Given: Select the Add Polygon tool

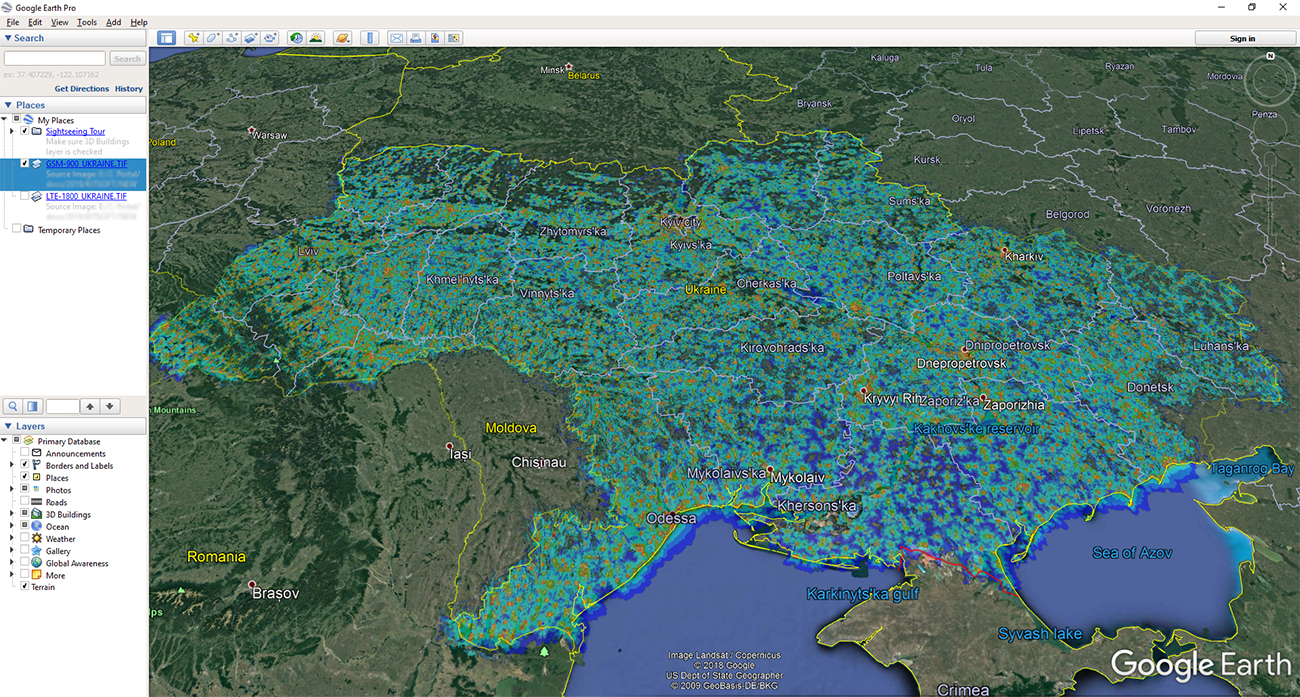Looking at the screenshot, I should pyautogui.click(x=212, y=38).
